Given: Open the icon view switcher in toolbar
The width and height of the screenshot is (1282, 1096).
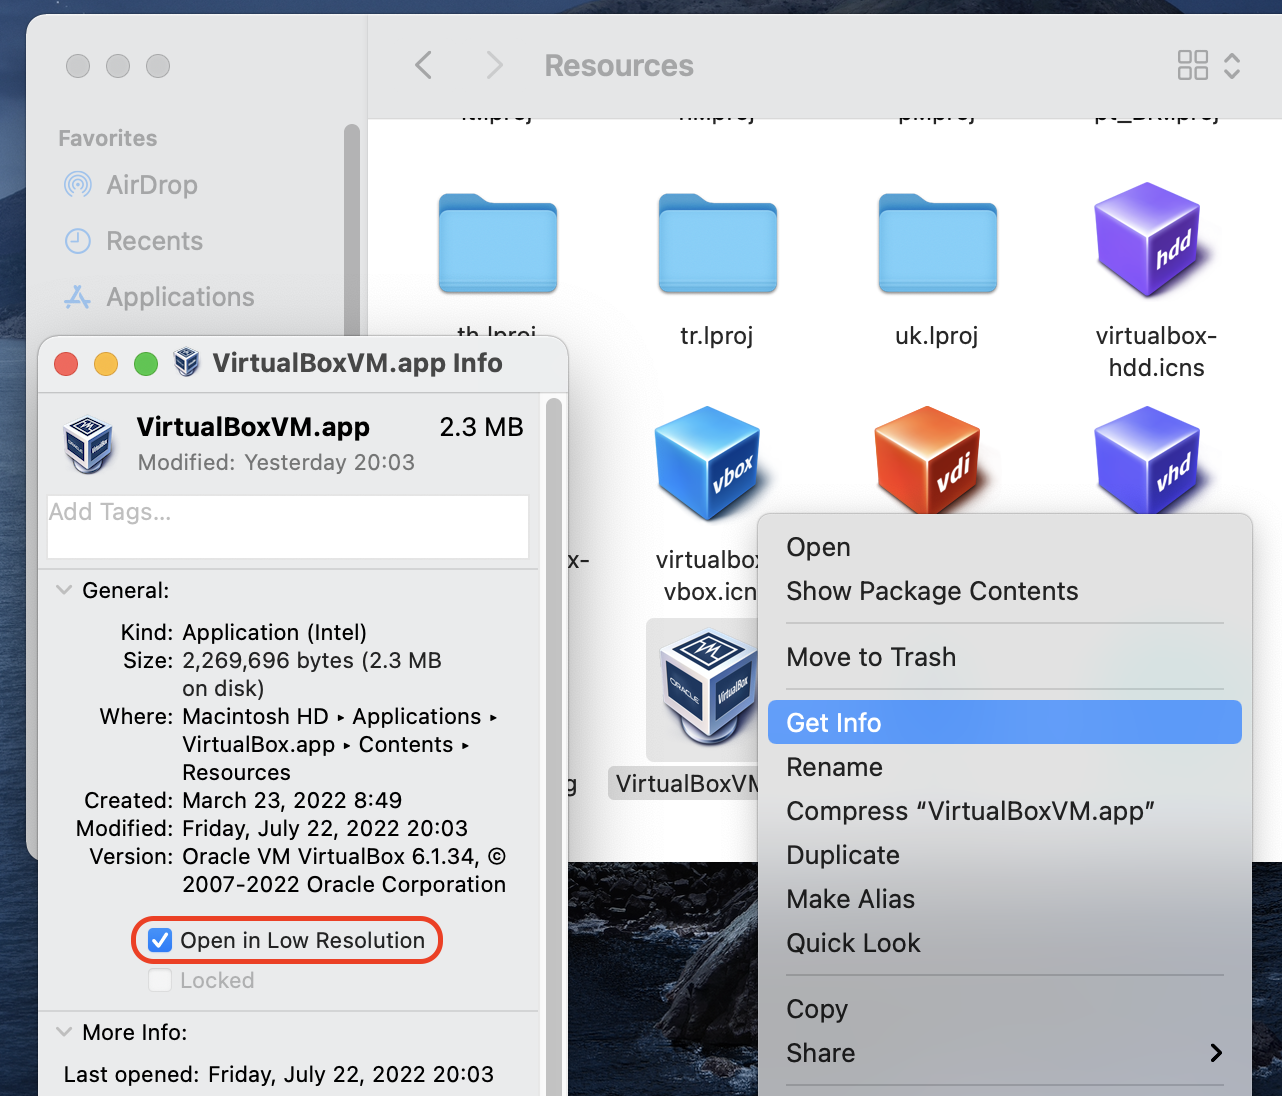Looking at the screenshot, I should (x=1208, y=66).
